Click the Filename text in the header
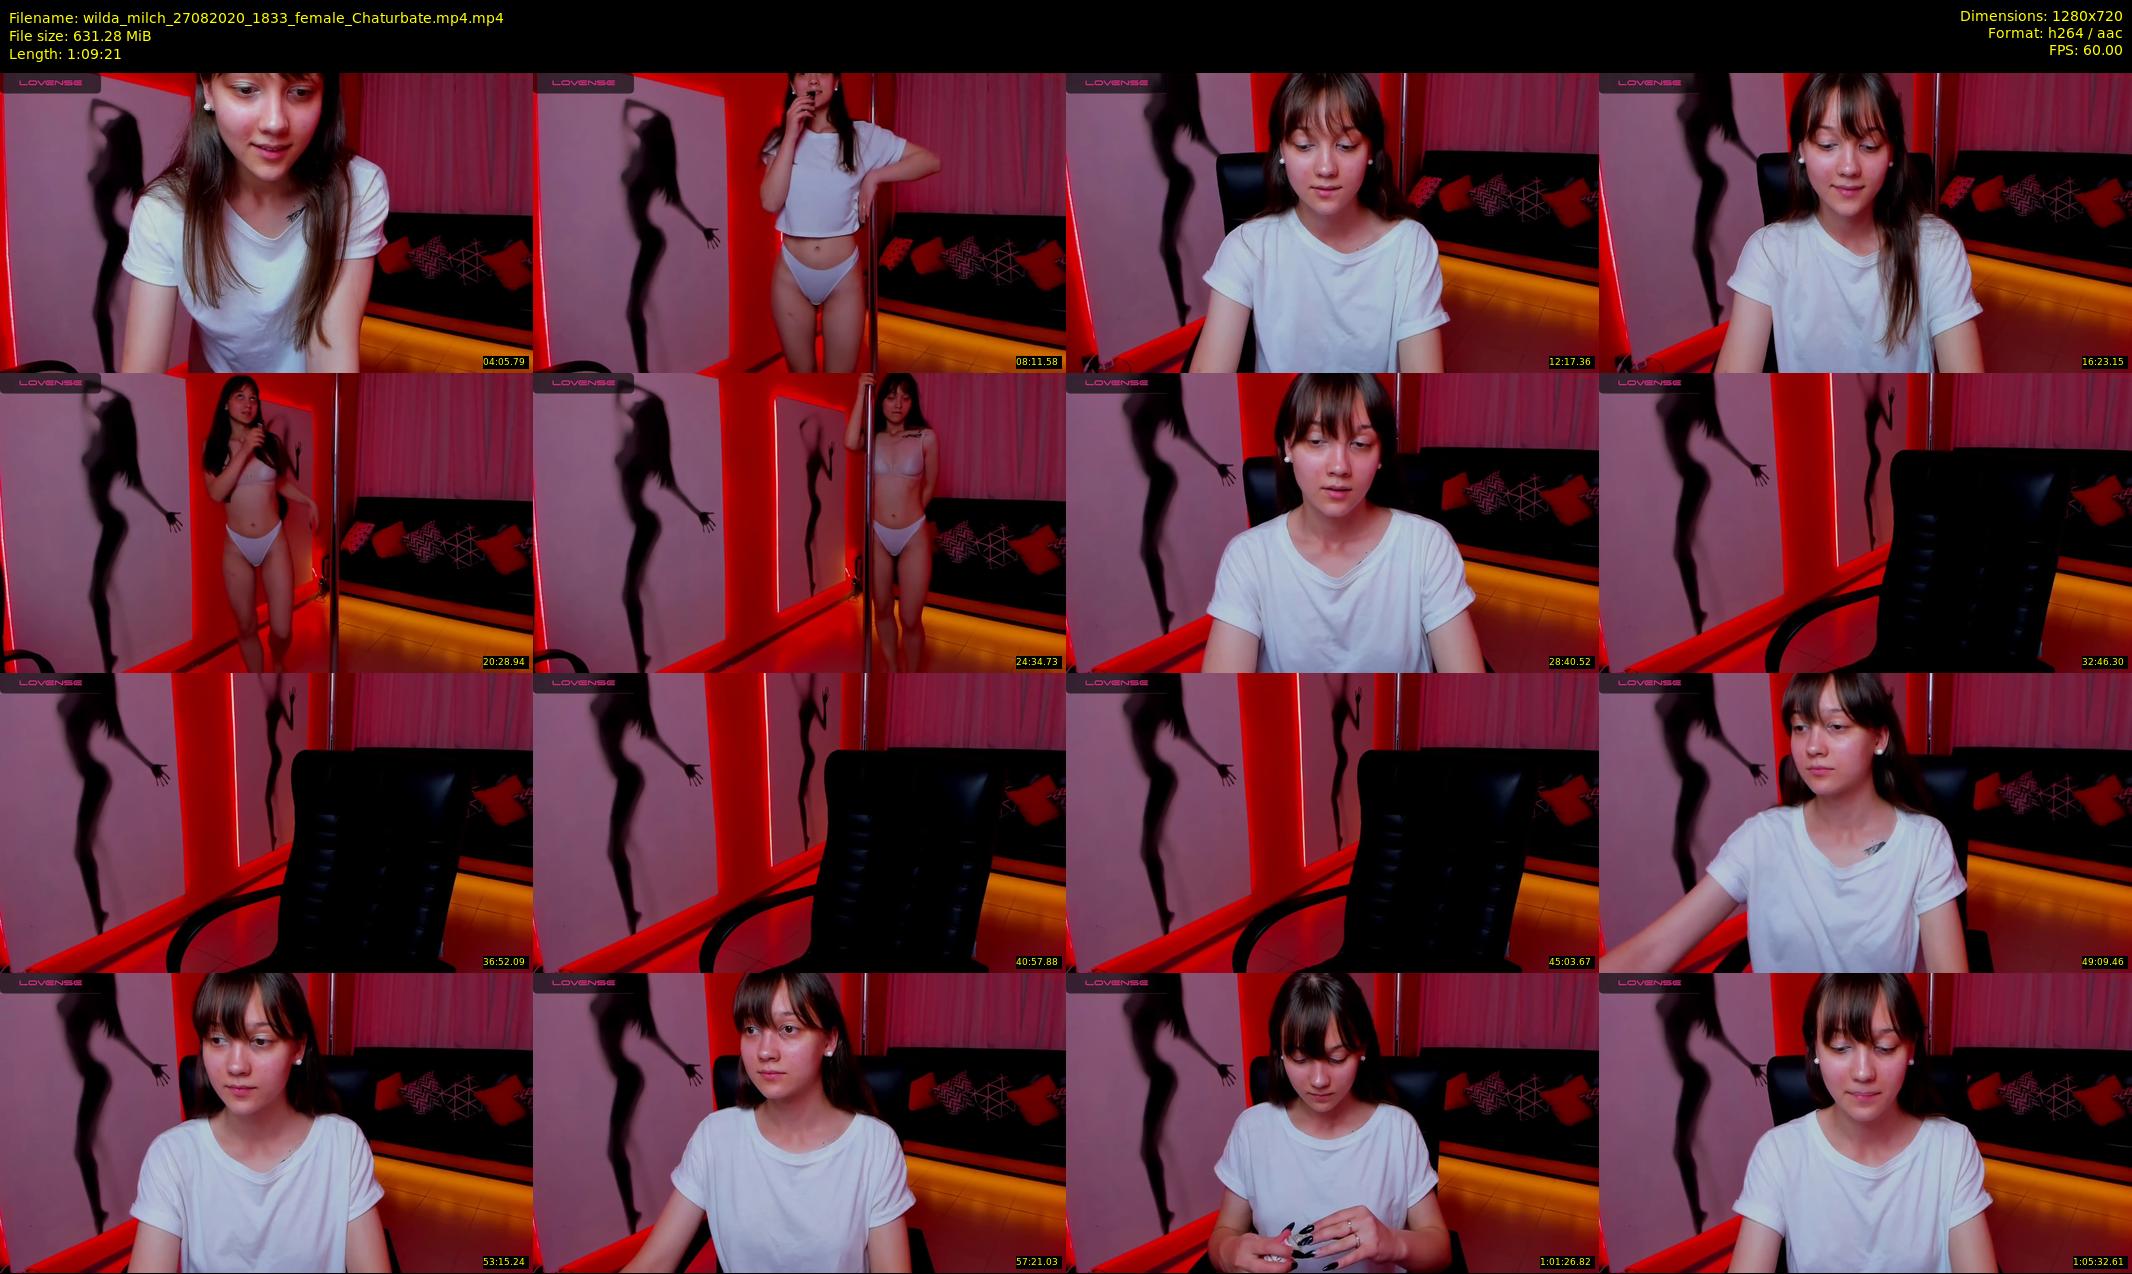 (x=256, y=18)
